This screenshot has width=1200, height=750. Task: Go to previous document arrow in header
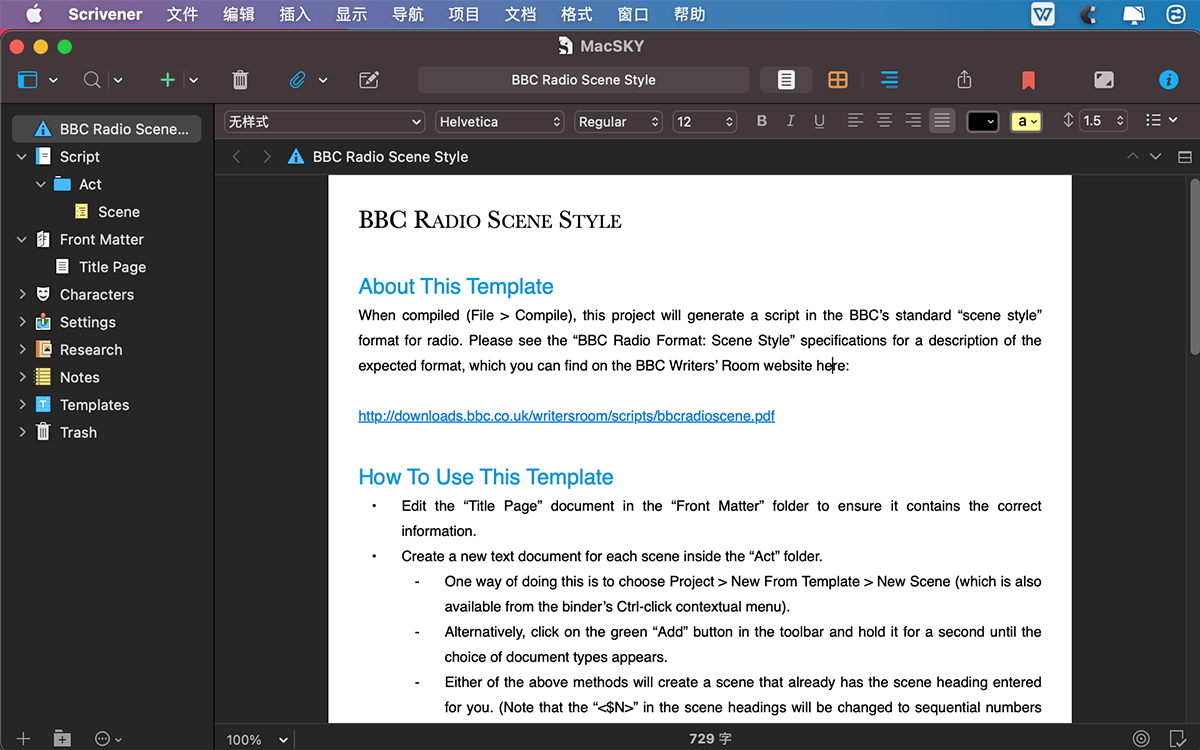[1133, 157]
